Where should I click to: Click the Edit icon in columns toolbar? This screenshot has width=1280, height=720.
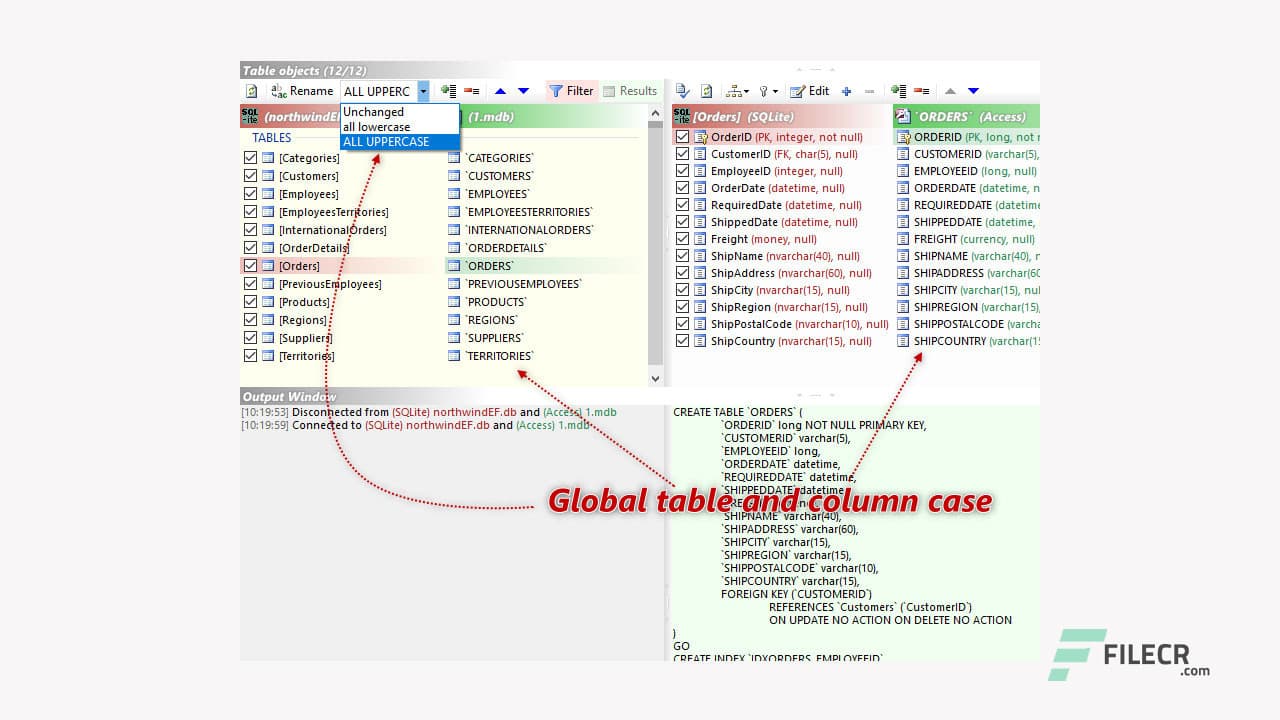coord(809,91)
